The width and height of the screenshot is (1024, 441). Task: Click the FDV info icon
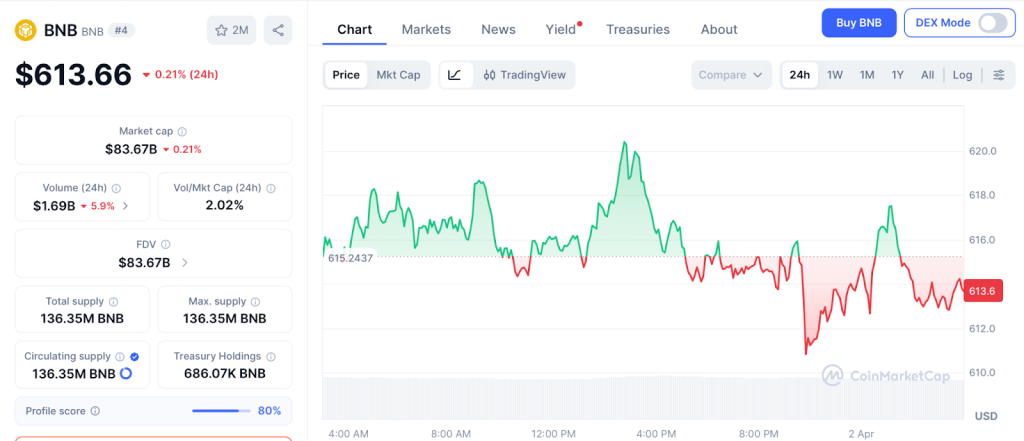click(x=165, y=245)
